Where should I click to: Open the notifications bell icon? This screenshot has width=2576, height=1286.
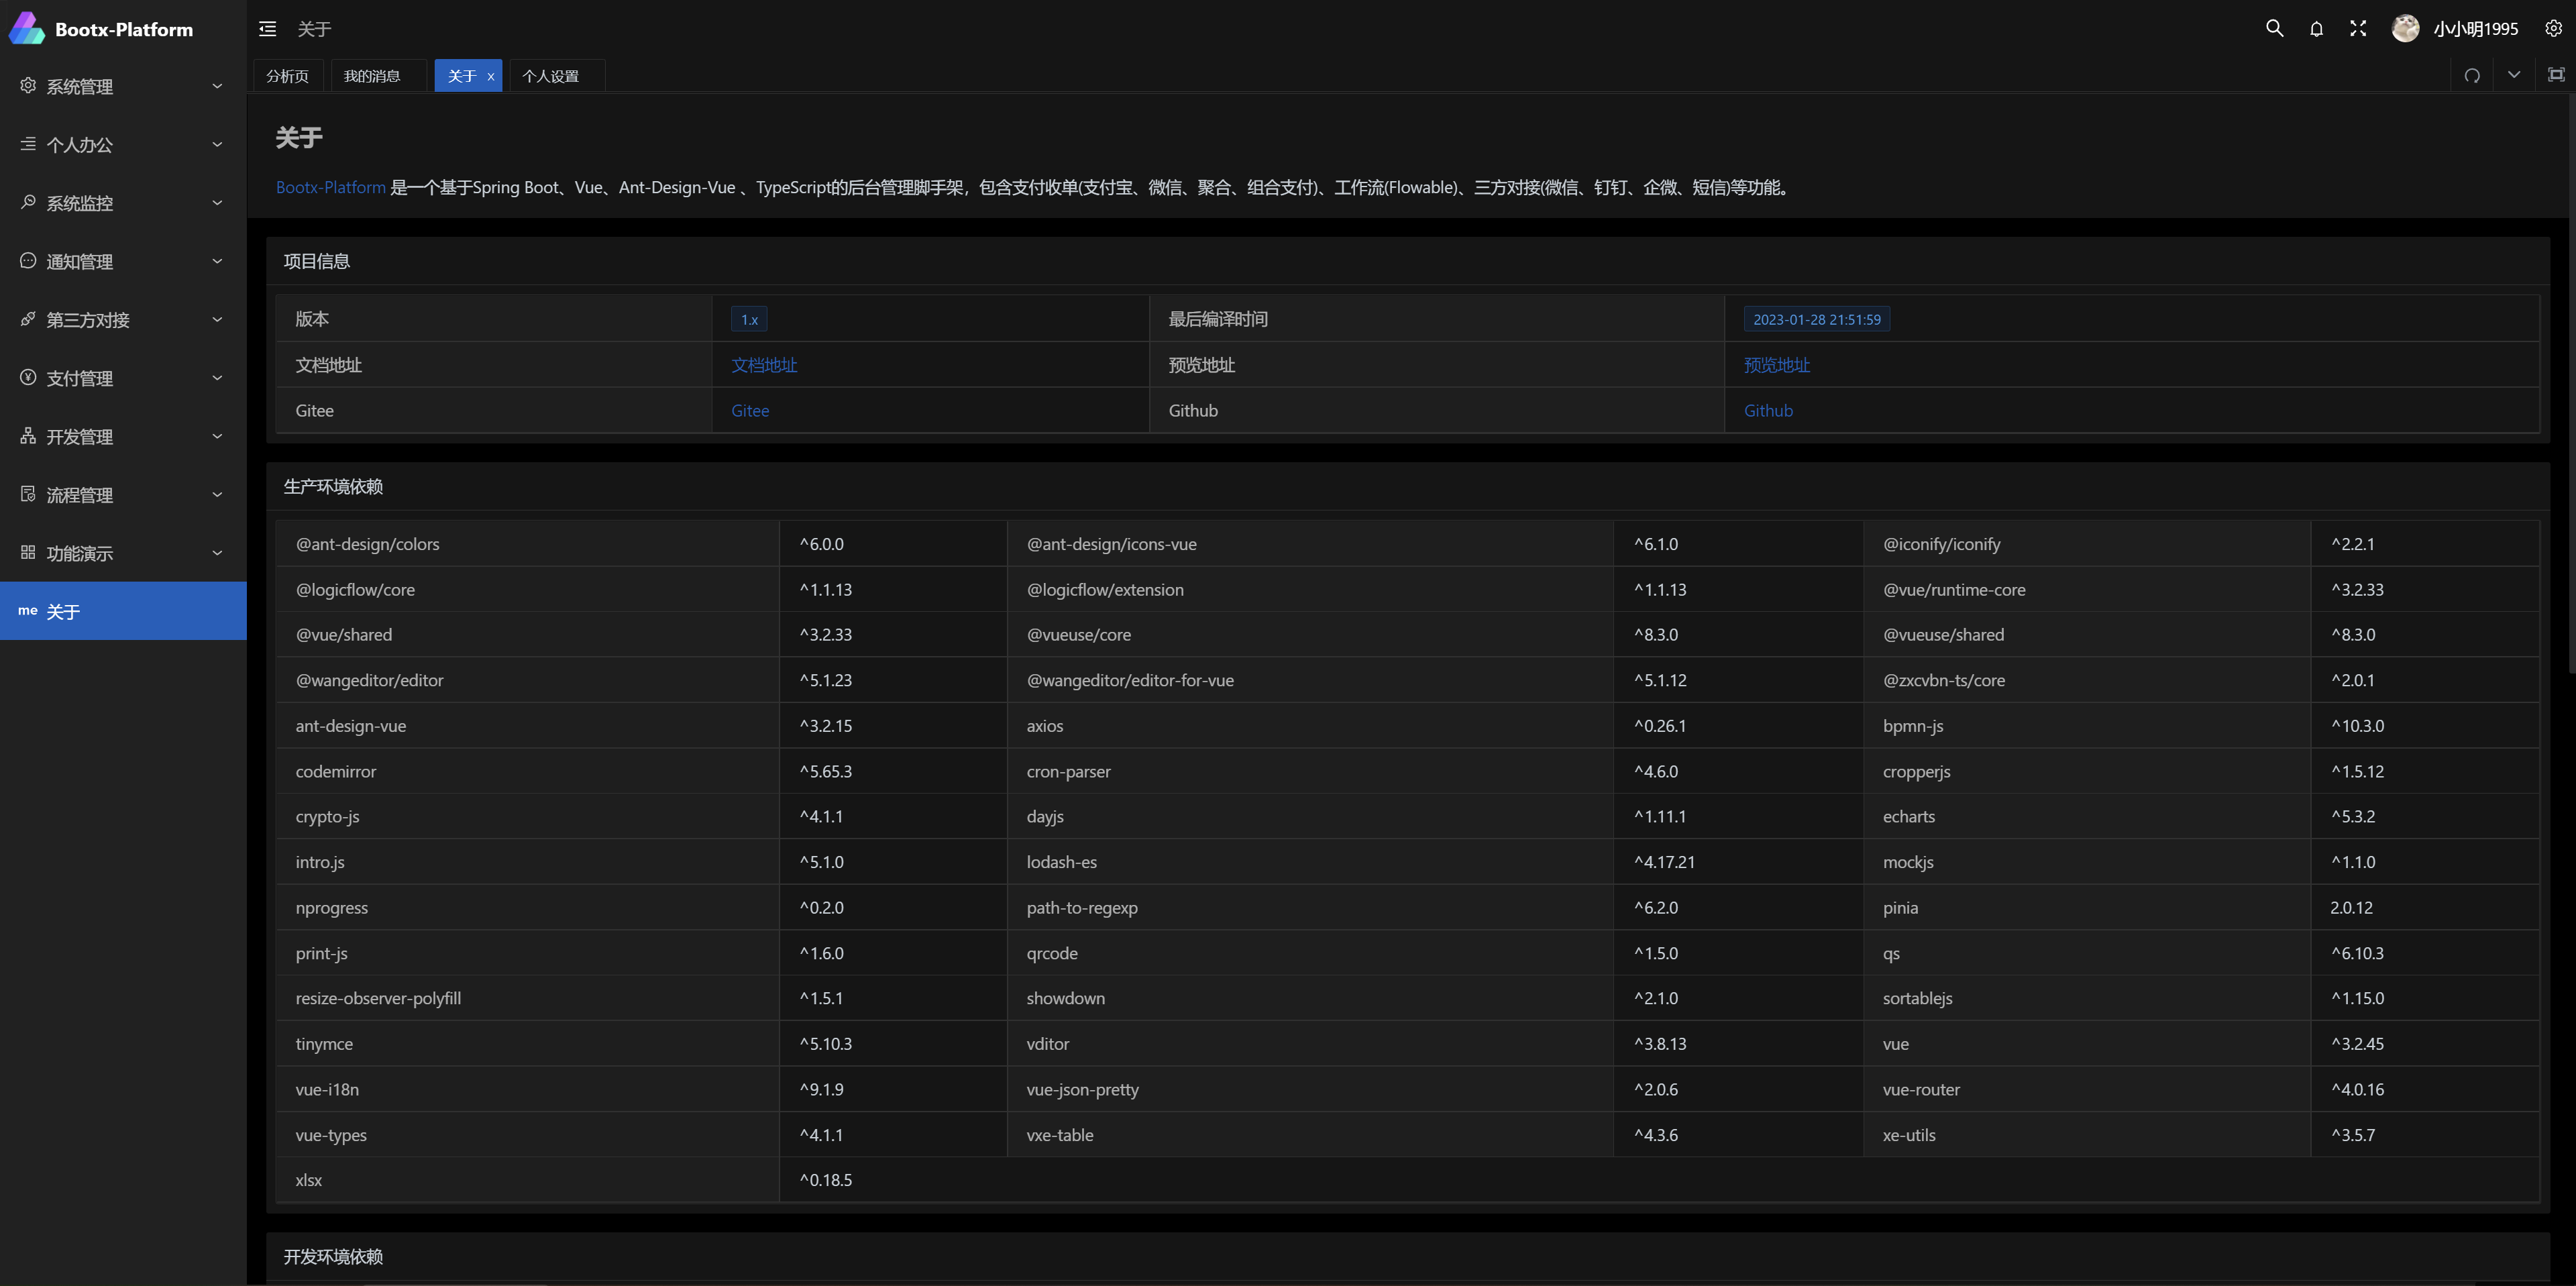tap(2316, 29)
